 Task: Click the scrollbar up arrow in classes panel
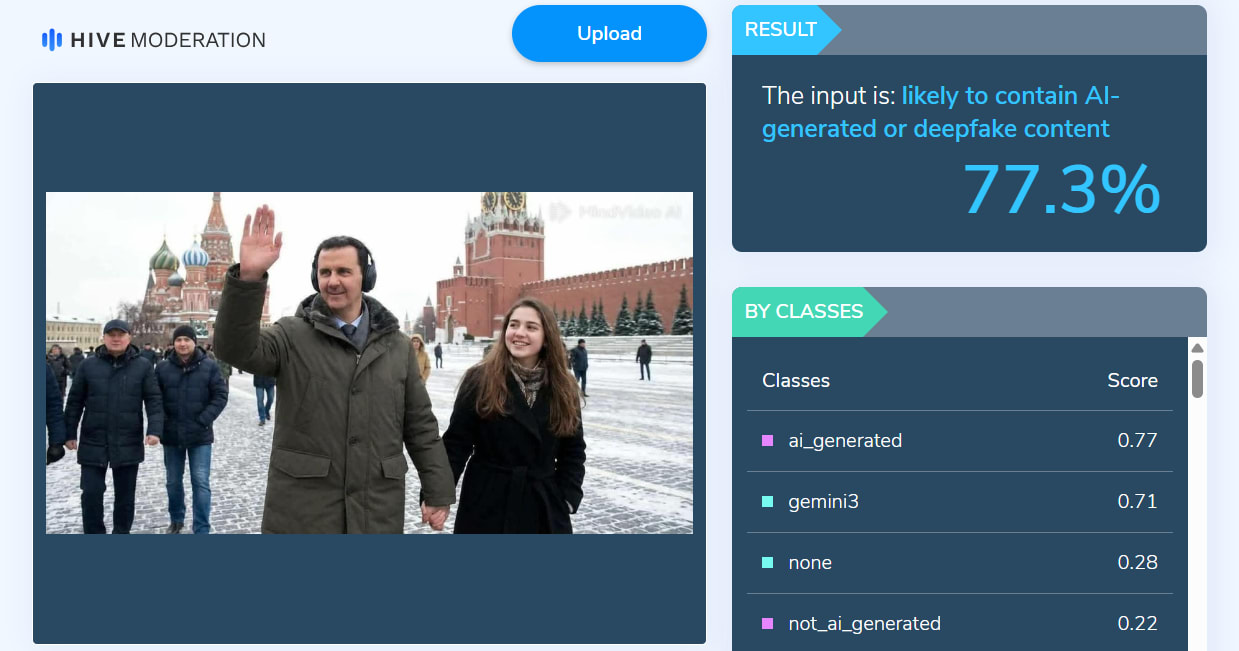[x=1197, y=348]
